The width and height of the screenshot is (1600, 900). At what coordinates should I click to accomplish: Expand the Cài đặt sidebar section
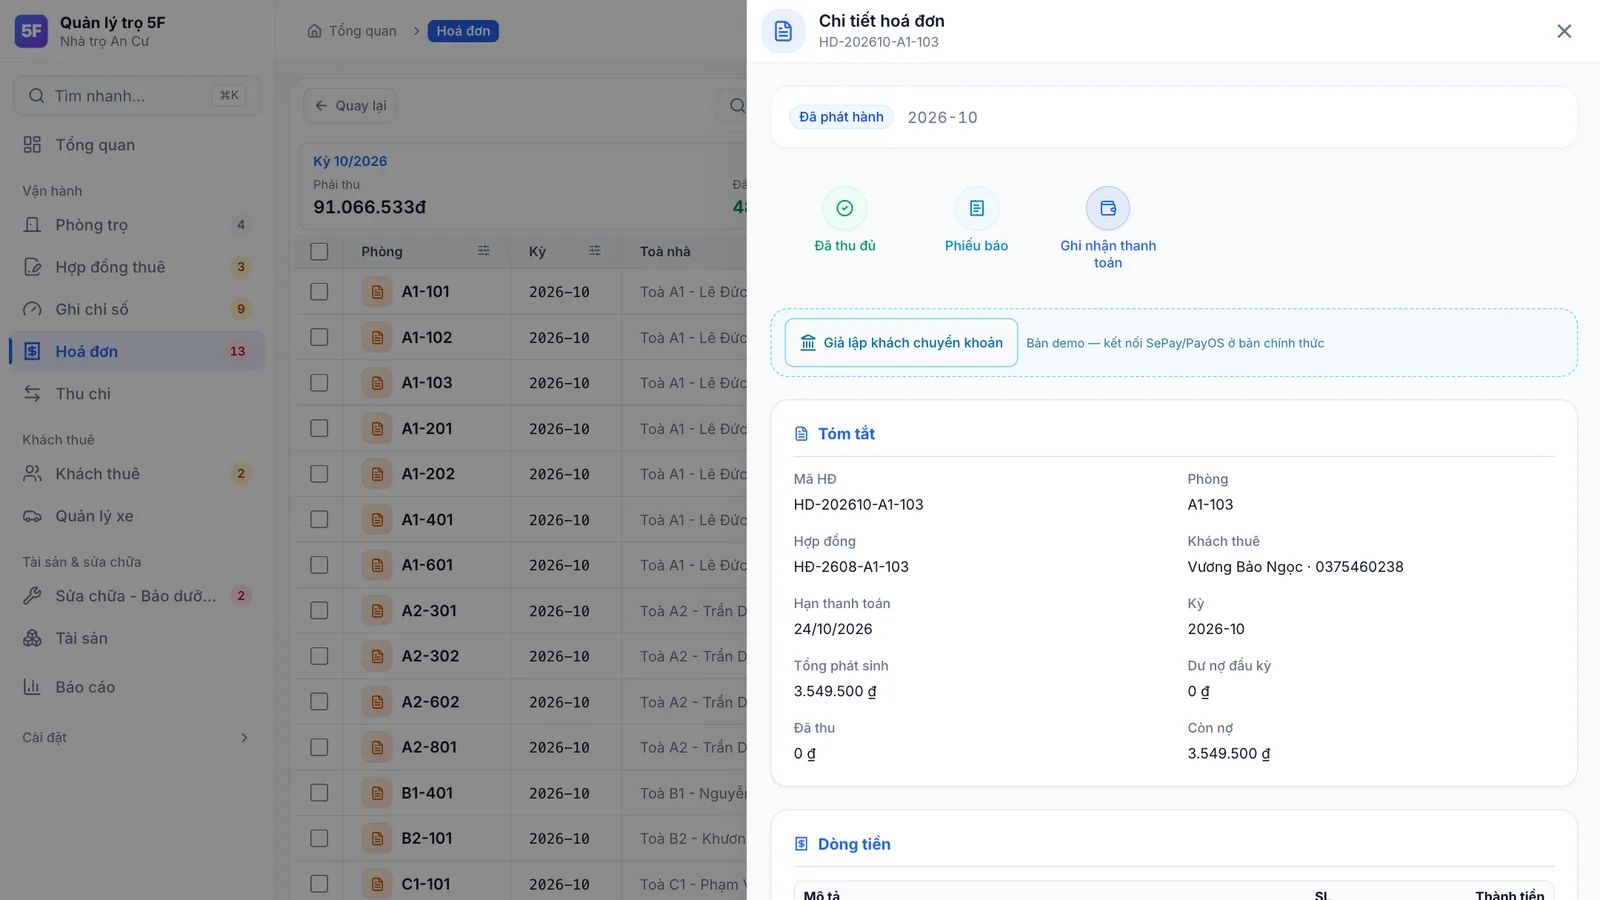tap(136, 738)
